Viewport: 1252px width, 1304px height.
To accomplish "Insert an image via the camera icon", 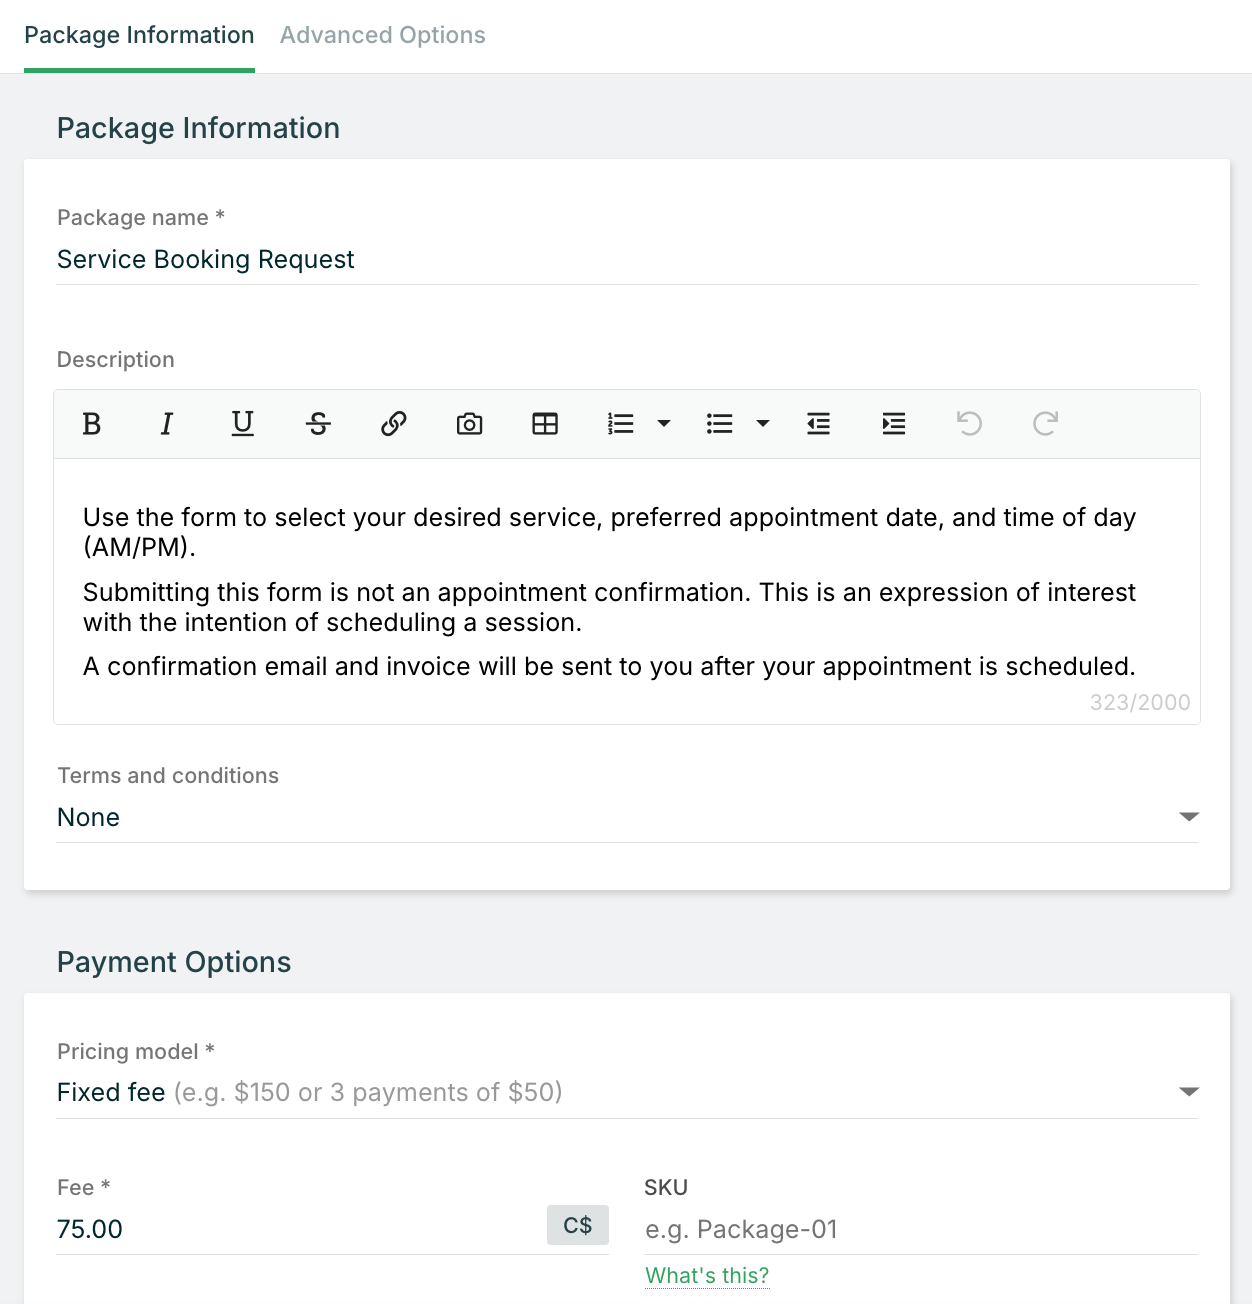I will [469, 424].
